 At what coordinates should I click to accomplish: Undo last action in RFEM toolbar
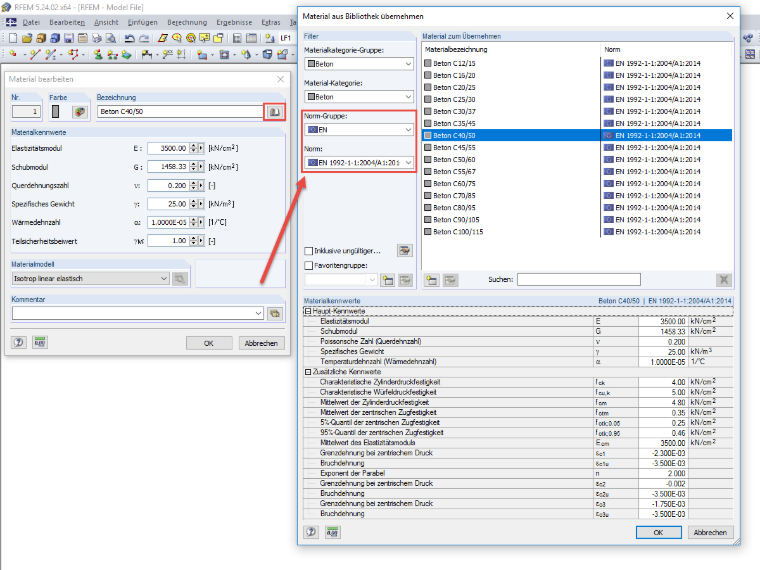(129, 38)
